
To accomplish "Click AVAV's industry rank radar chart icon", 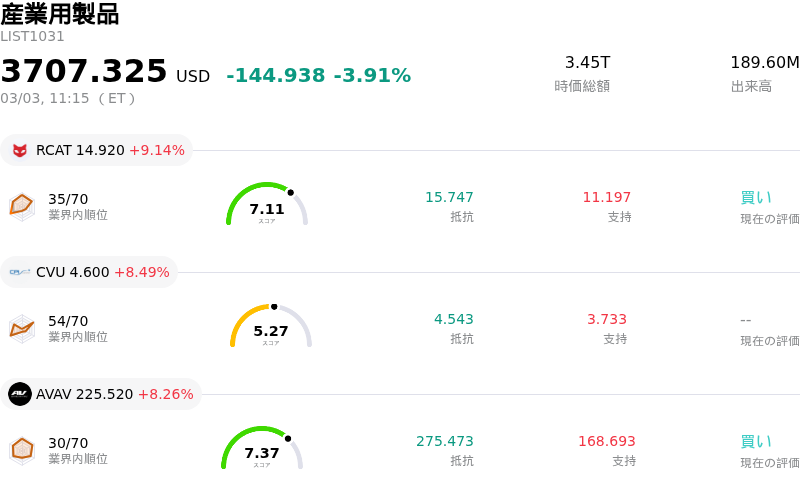I will point(22,450).
